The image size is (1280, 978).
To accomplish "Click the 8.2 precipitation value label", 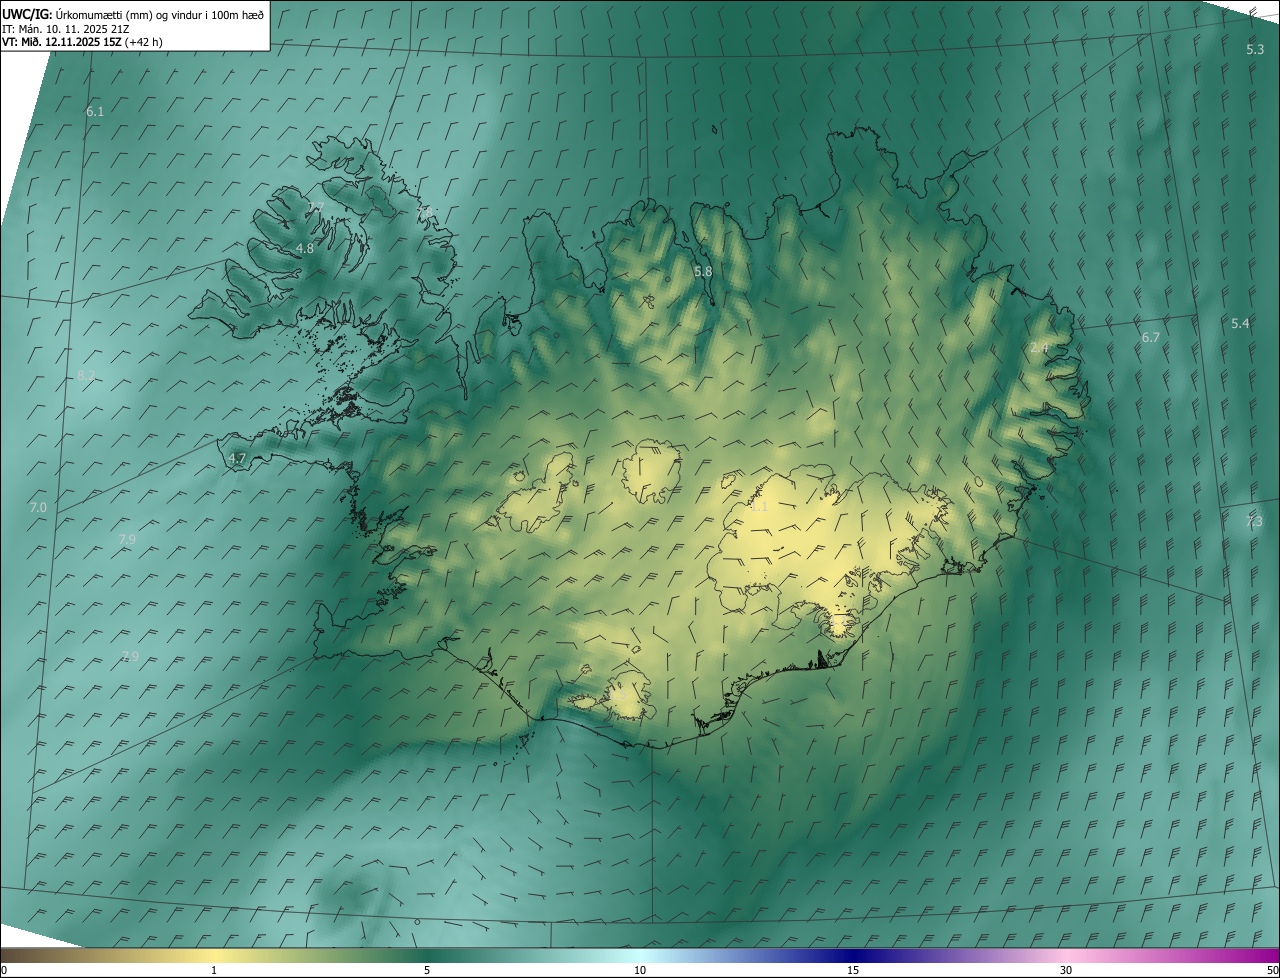I will tap(86, 376).
